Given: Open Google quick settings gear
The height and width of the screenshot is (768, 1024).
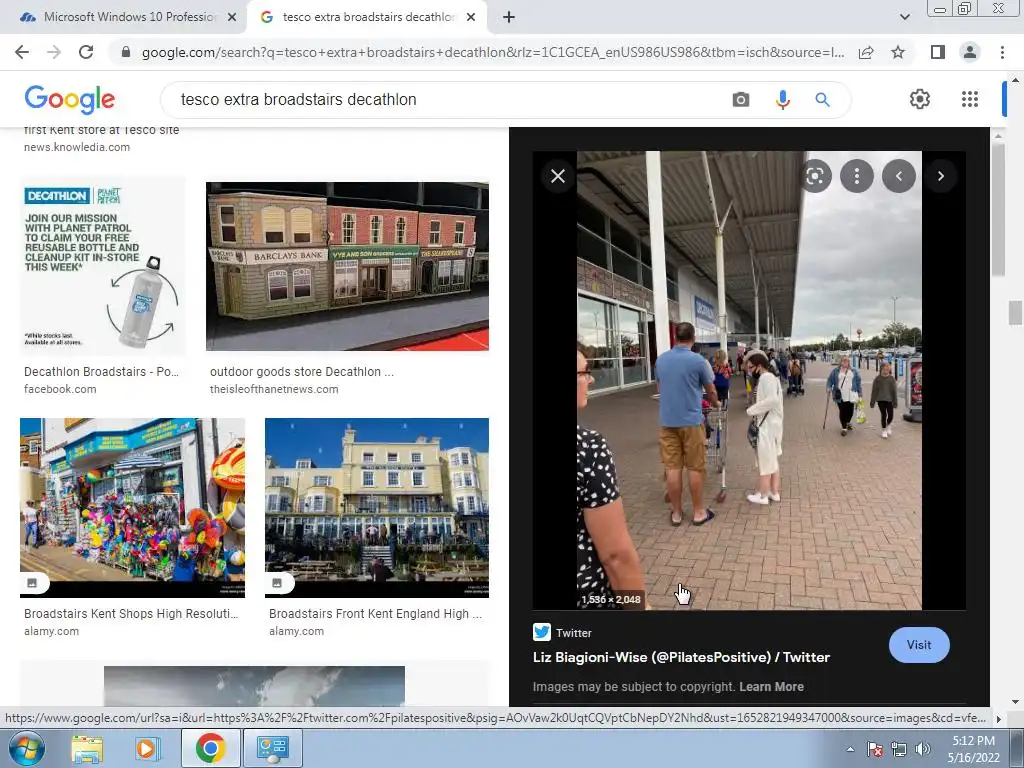Looking at the screenshot, I should pyautogui.click(x=920, y=99).
